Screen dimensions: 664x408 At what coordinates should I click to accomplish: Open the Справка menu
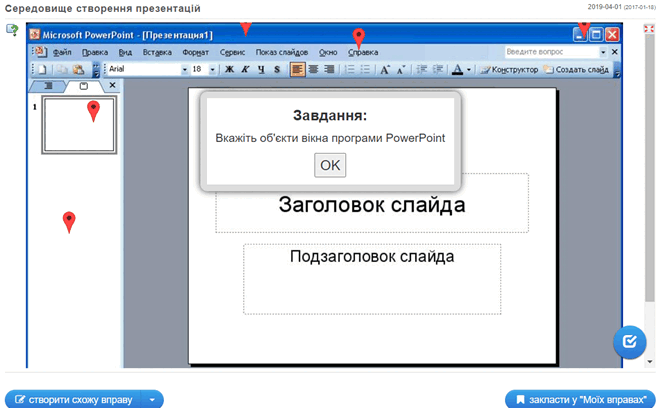[x=363, y=52]
